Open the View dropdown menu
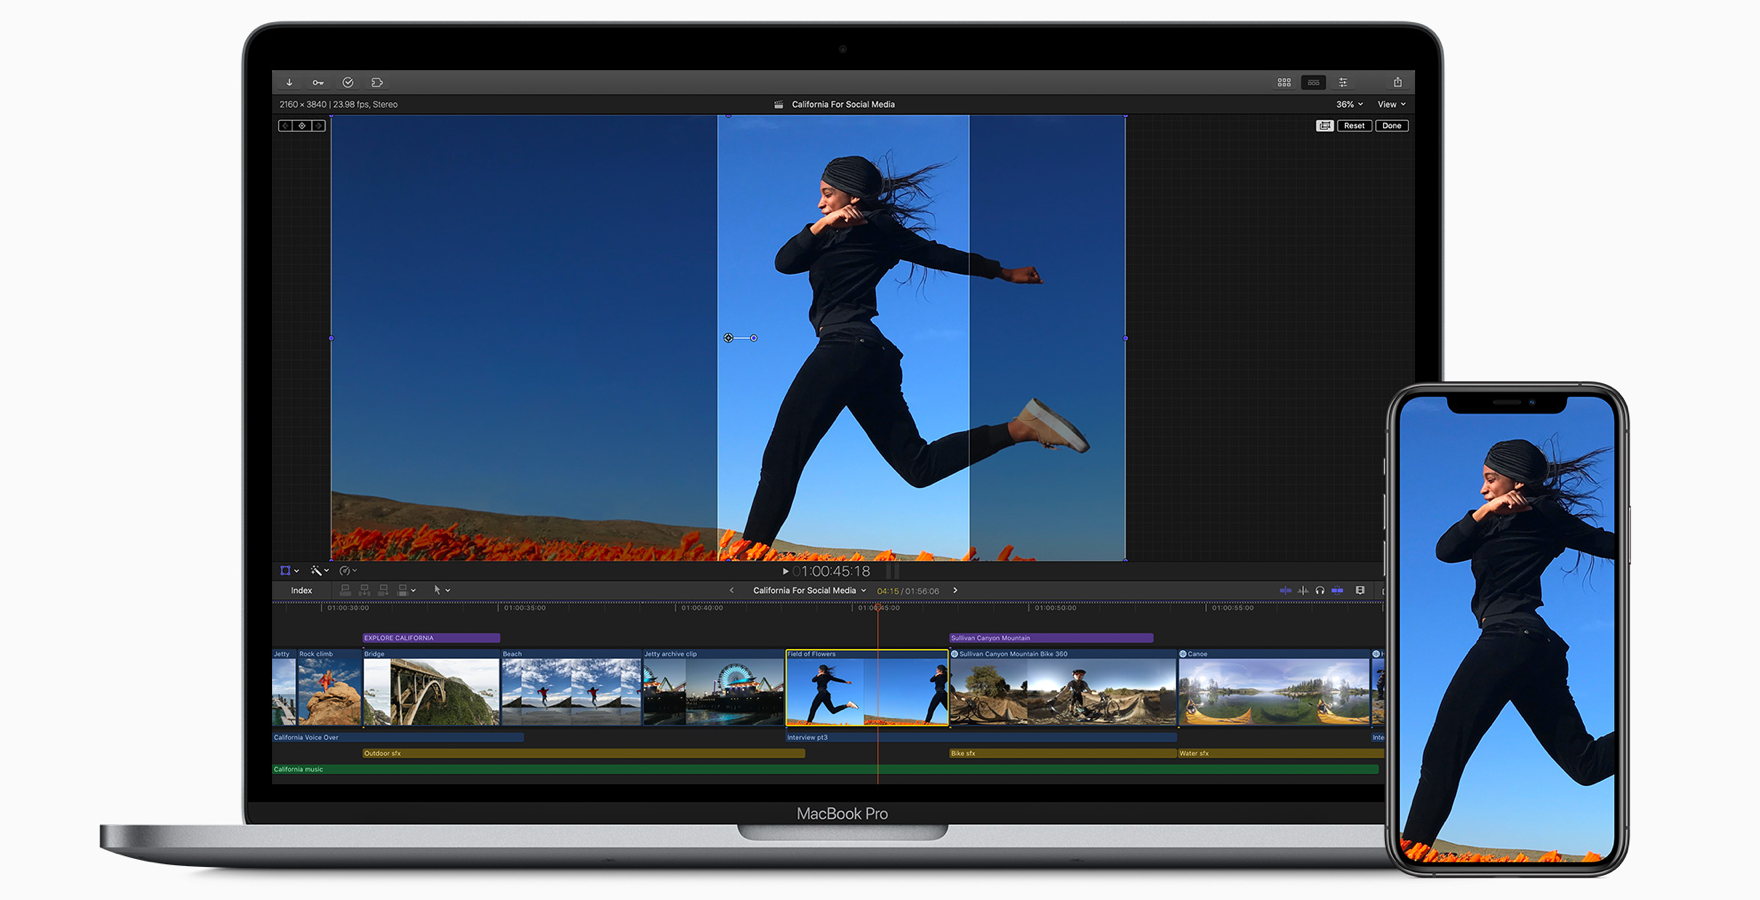Screen dimensions: 1760x900 [1391, 104]
